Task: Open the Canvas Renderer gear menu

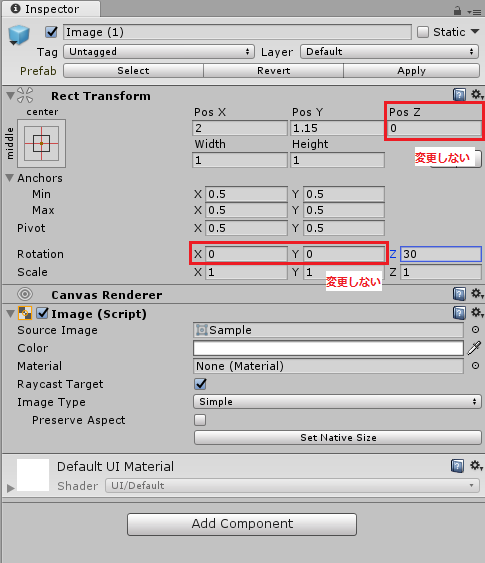Action: [477, 294]
